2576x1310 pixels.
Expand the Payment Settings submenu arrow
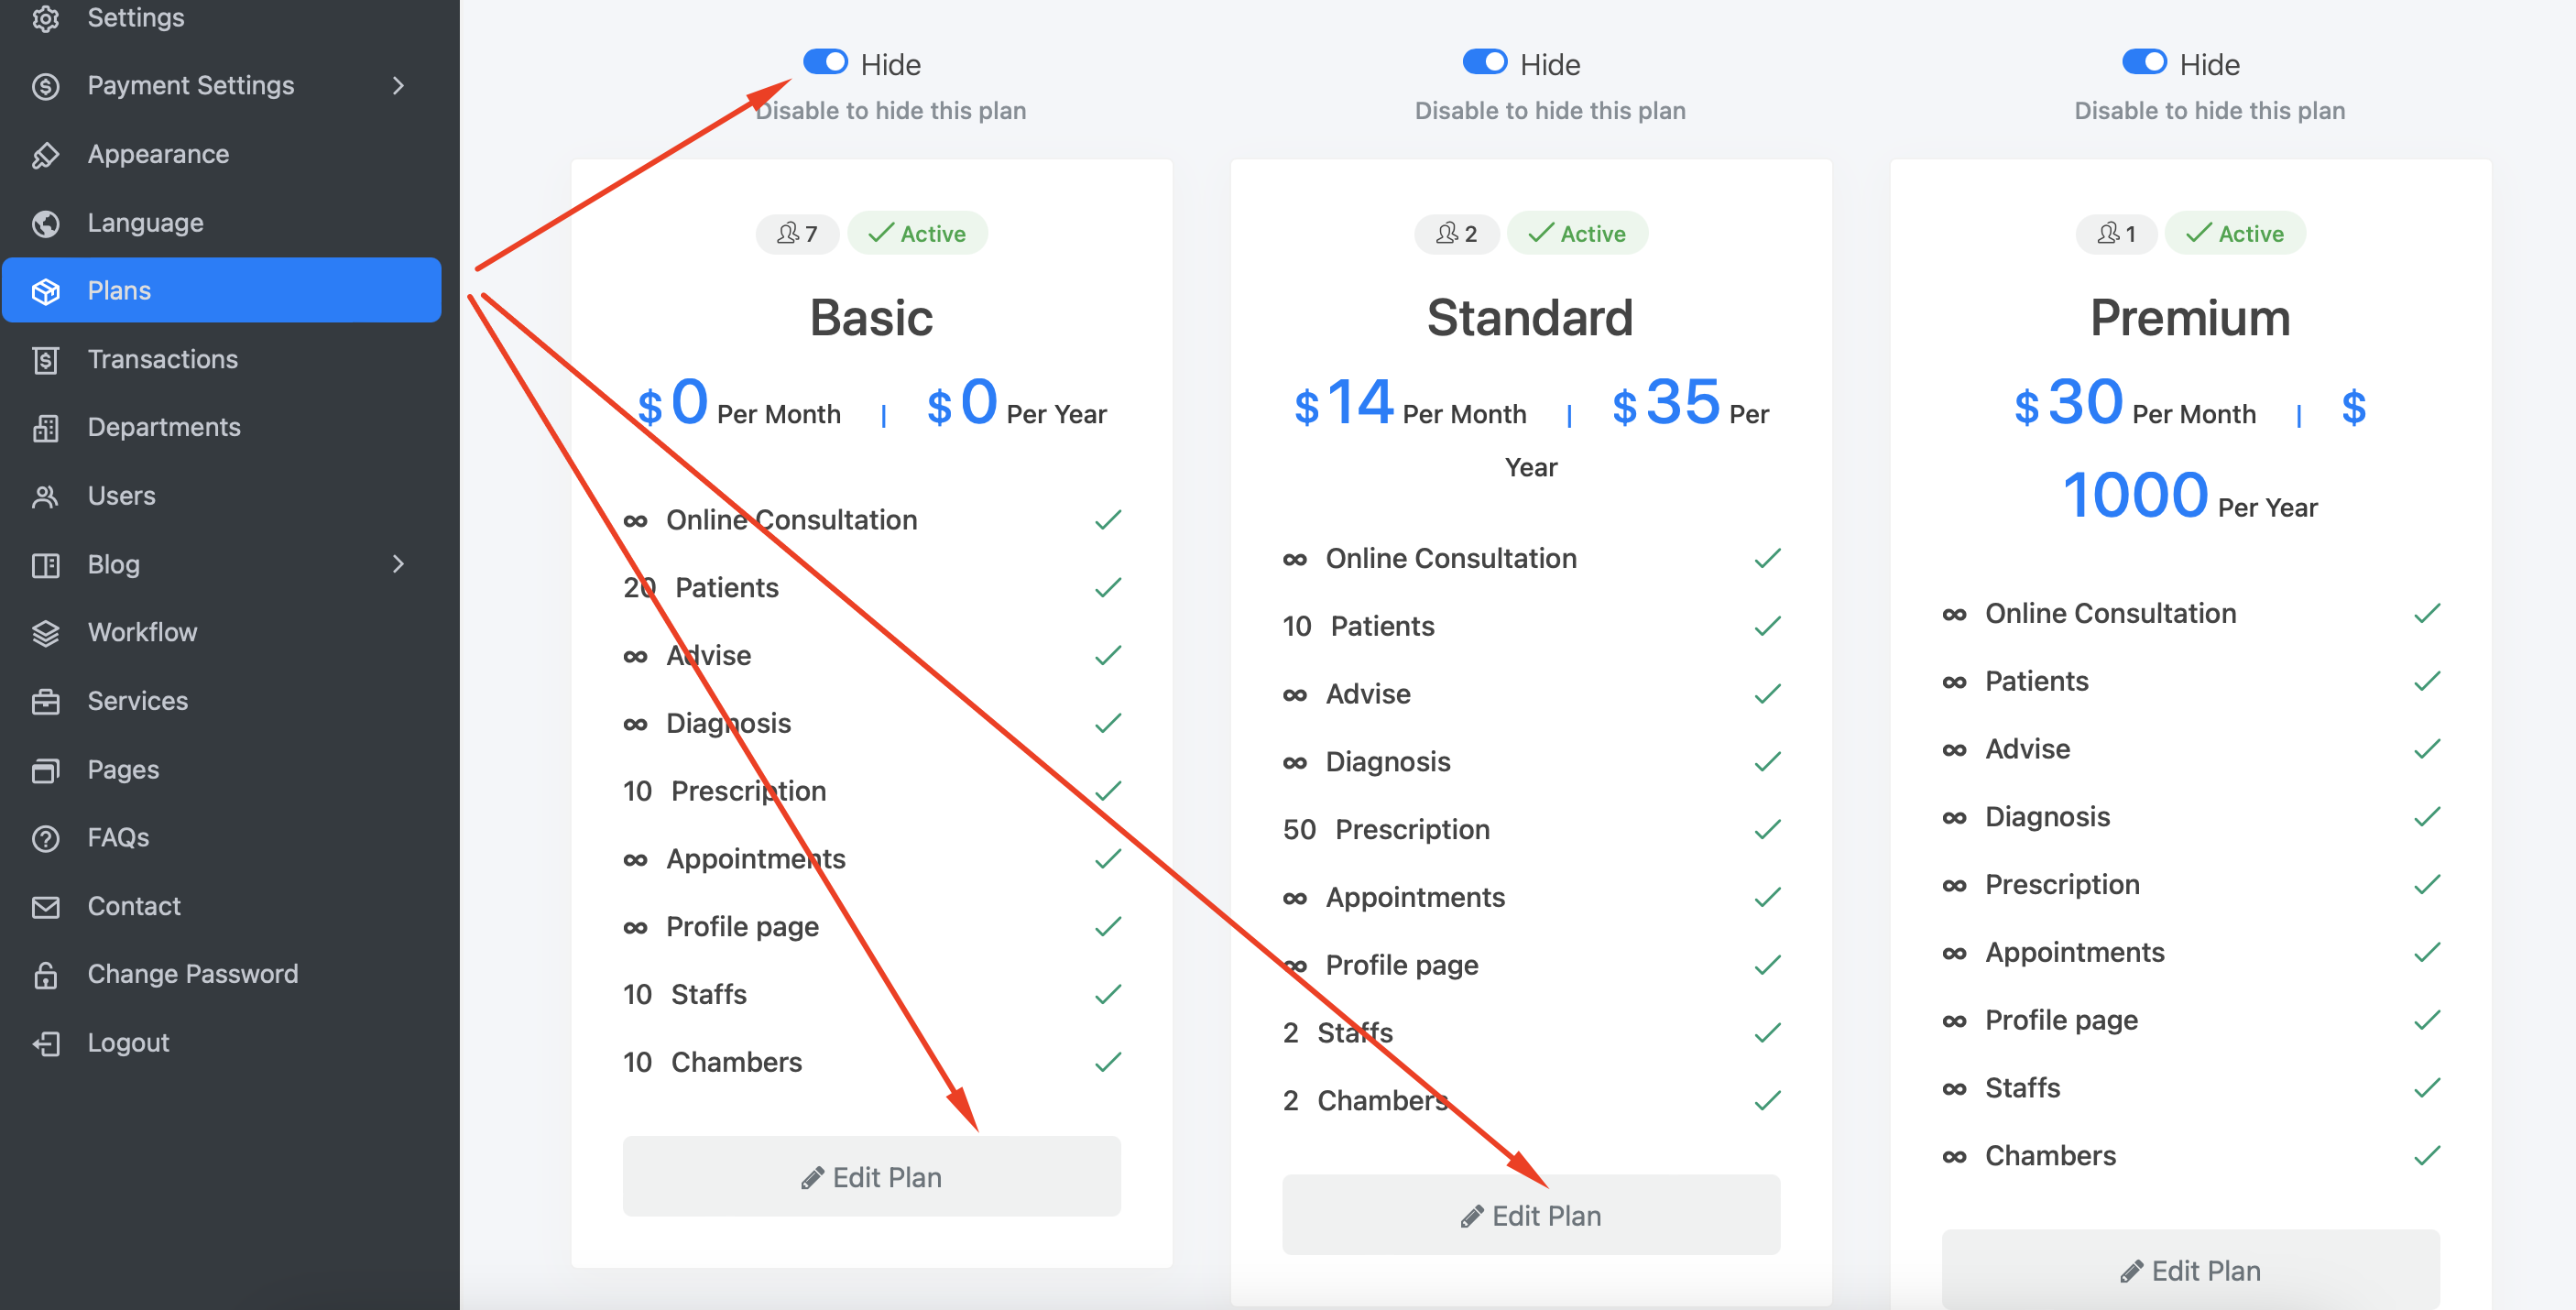pyautogui.click(x=398, y=86)
